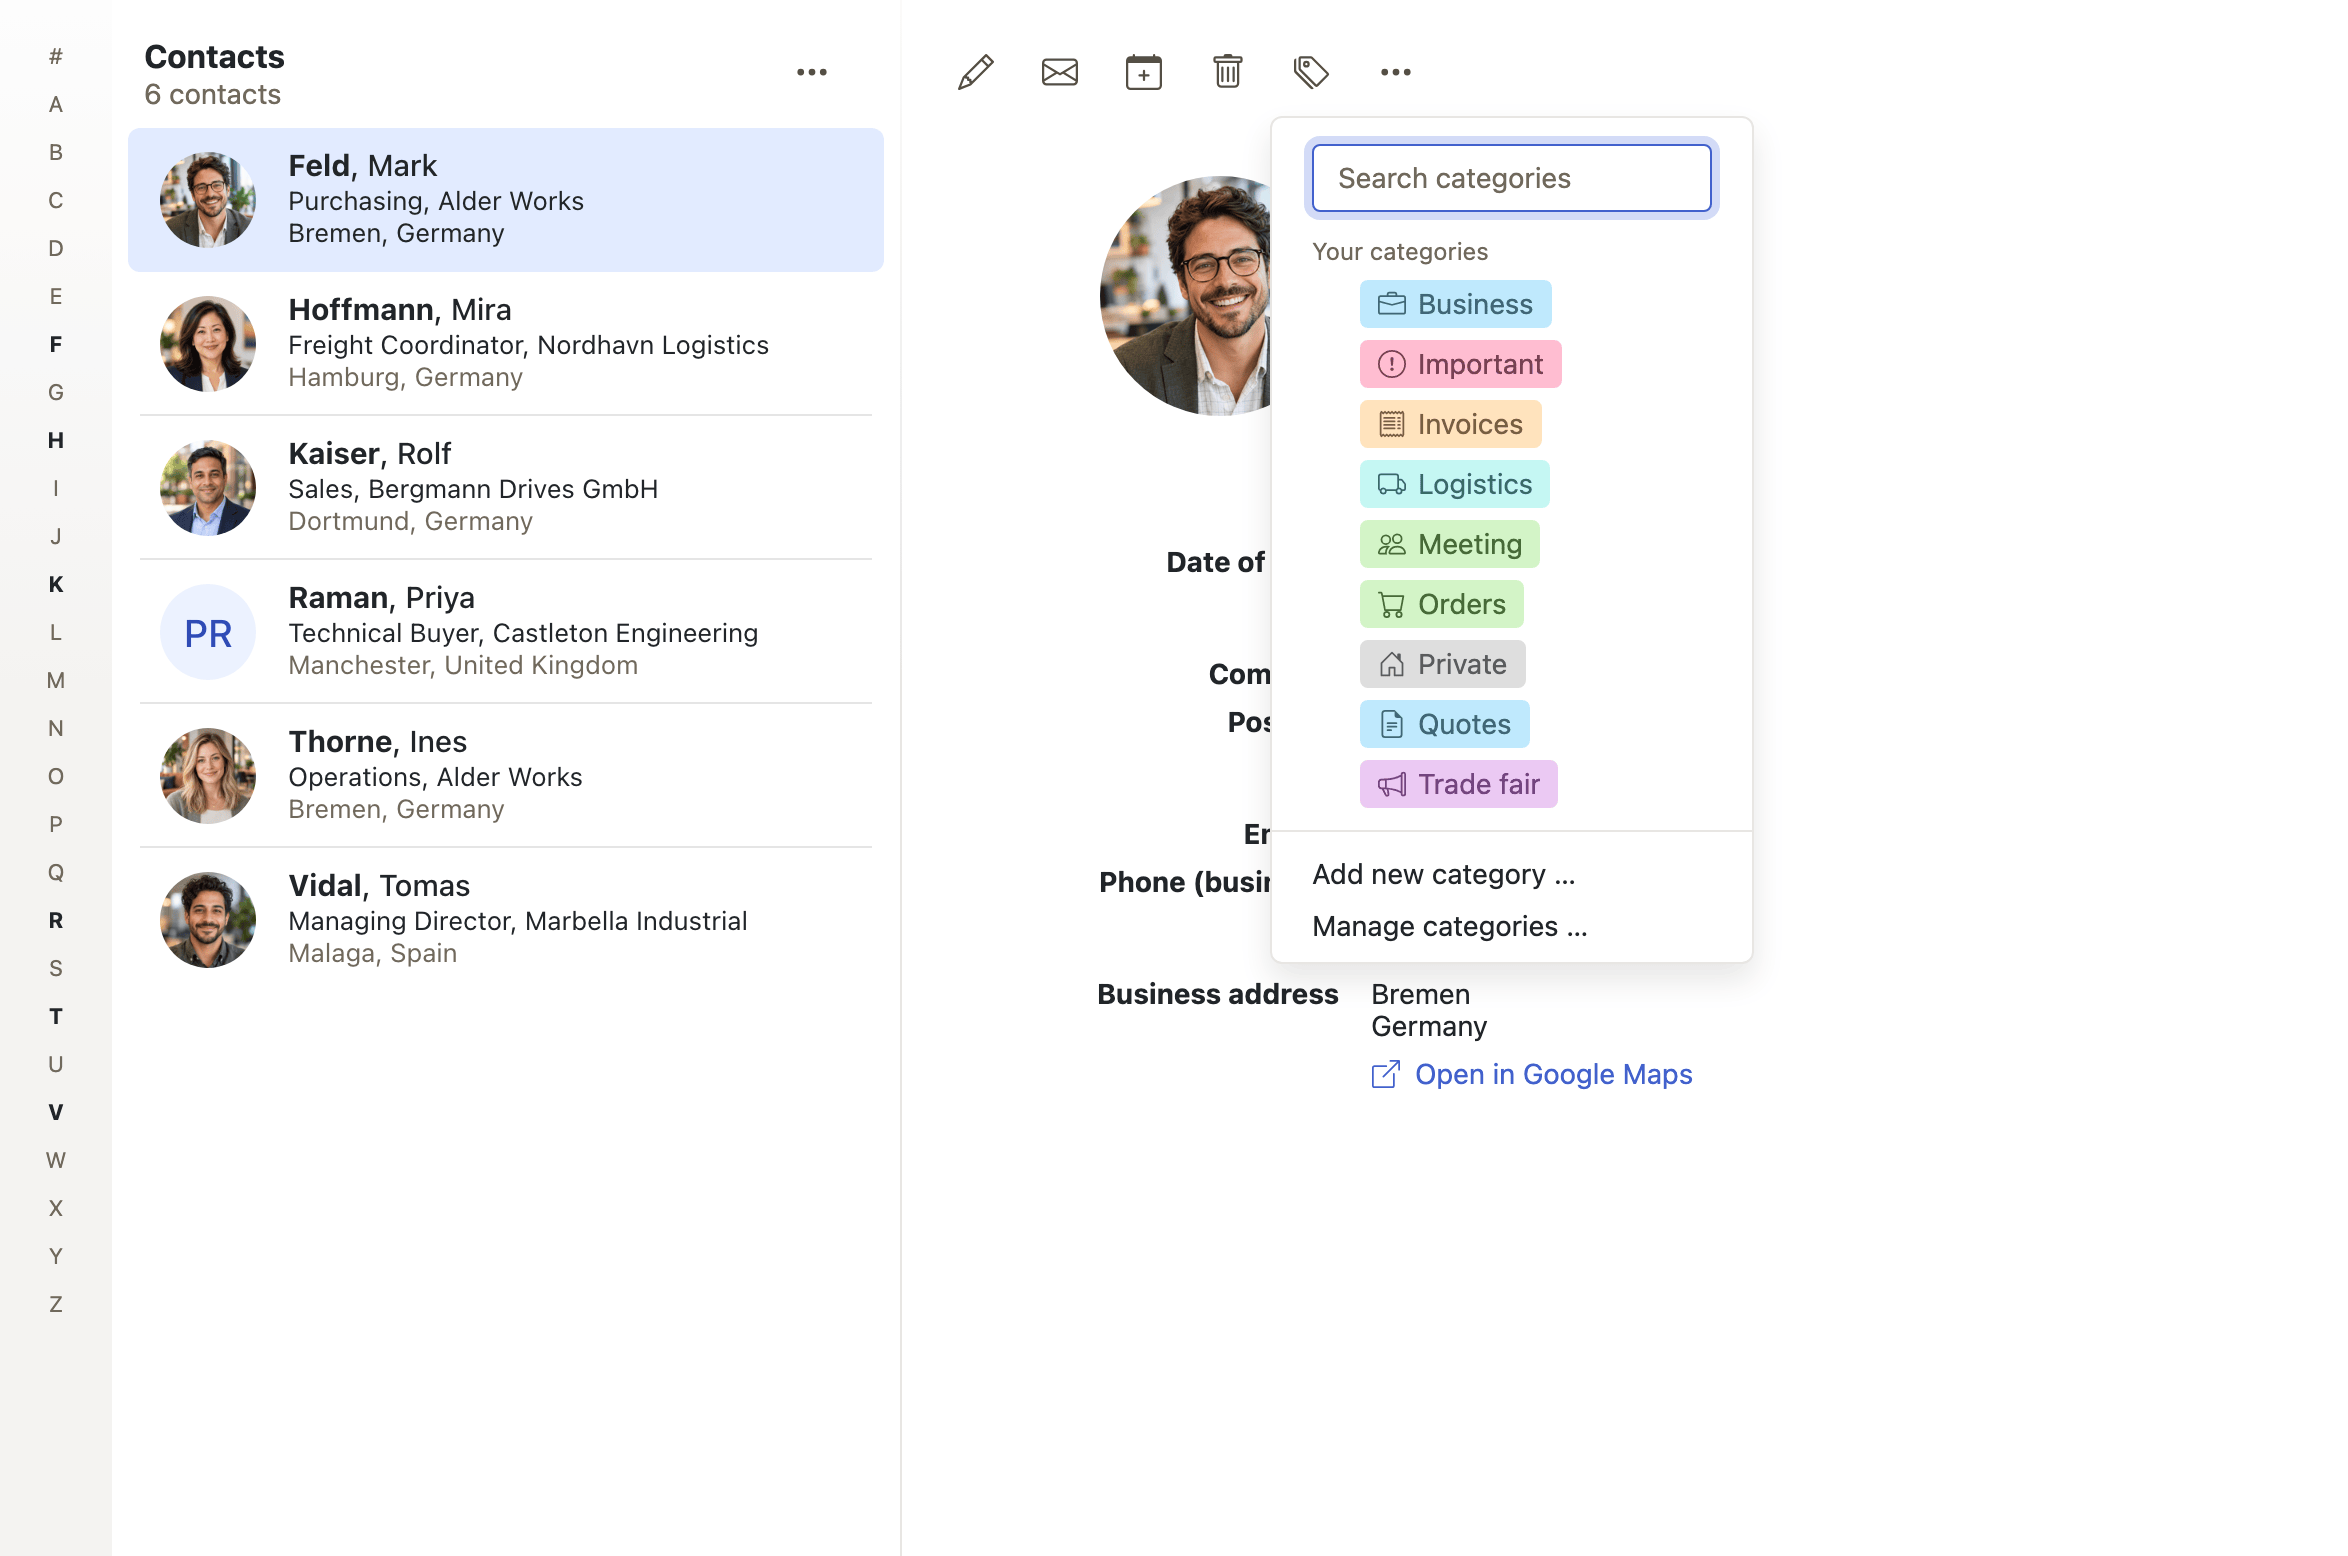Click Tomas Vidal's list avatar
Viewport: 2348px width, 1556px height.
tap(208, 920)
